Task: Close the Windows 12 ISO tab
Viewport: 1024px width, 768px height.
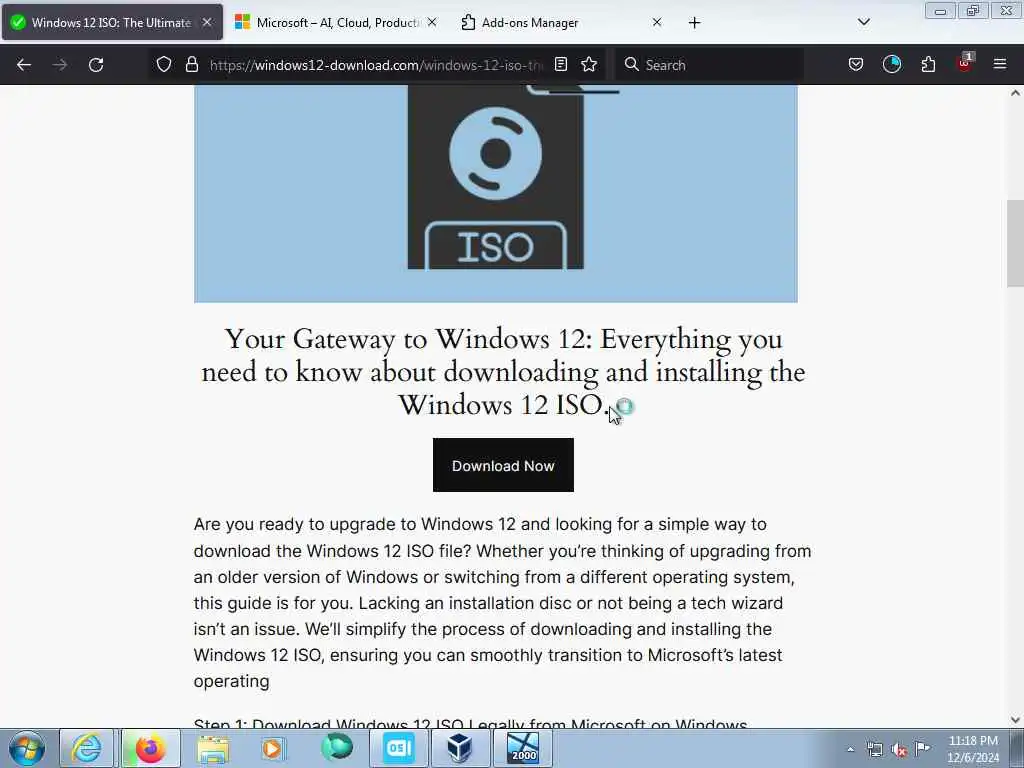Action: tap(207, 22)
